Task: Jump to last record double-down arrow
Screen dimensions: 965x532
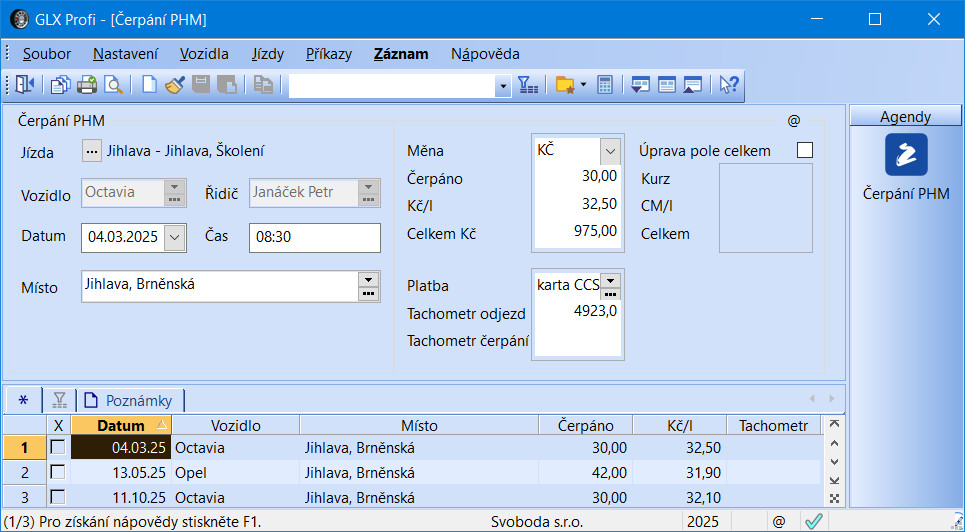Action: pos(834,480)
